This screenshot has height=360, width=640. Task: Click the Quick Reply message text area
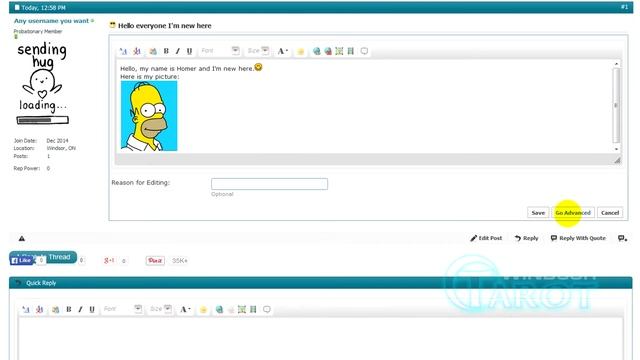tap(320, 339)
